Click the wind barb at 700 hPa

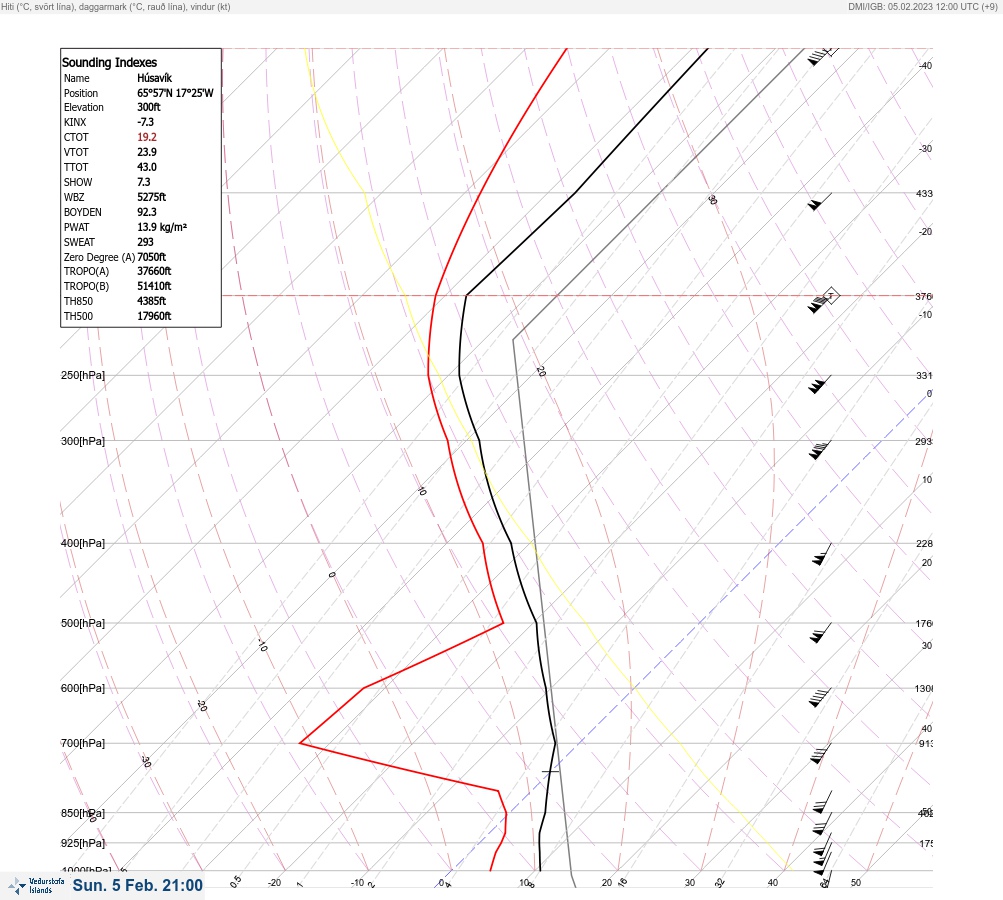pyautogui.click(x=821, y=754)
